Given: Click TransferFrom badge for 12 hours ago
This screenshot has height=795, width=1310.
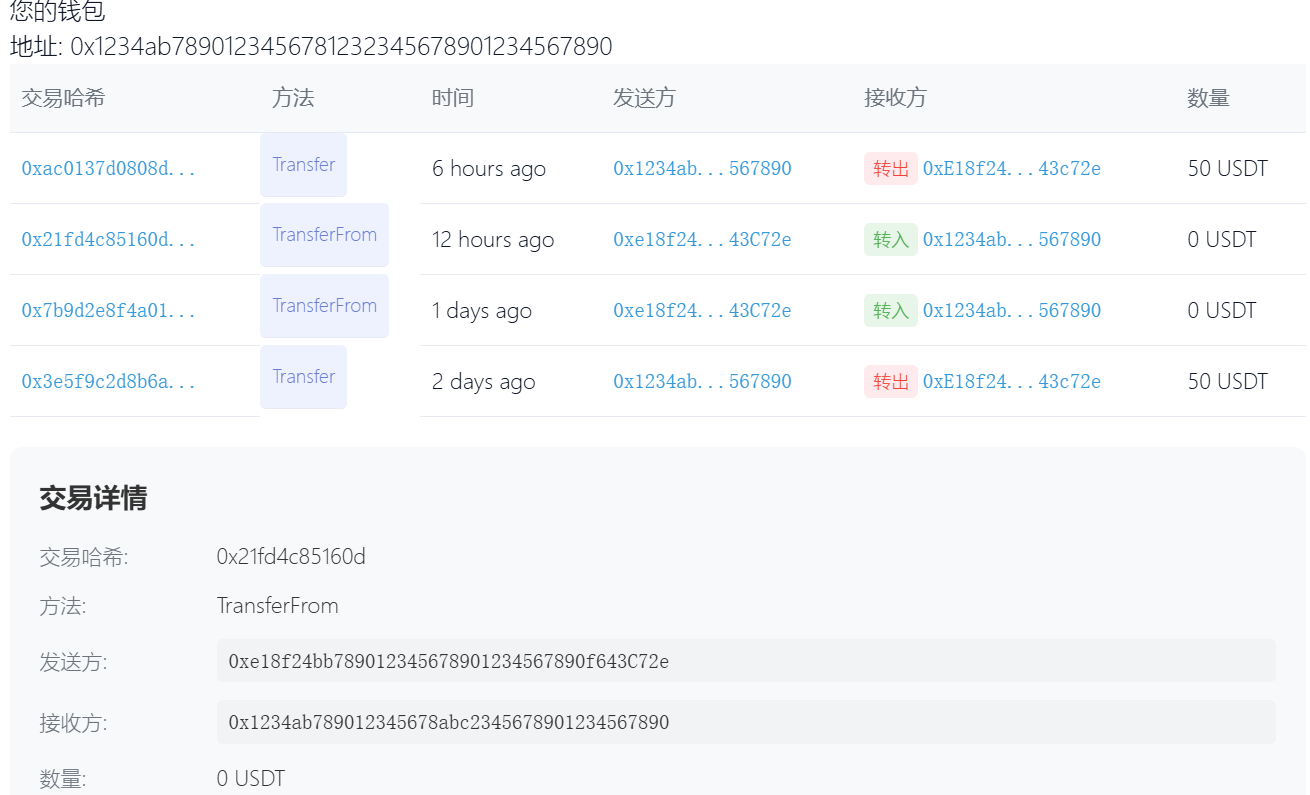Looking at the screenshot, I should [324, 235].
